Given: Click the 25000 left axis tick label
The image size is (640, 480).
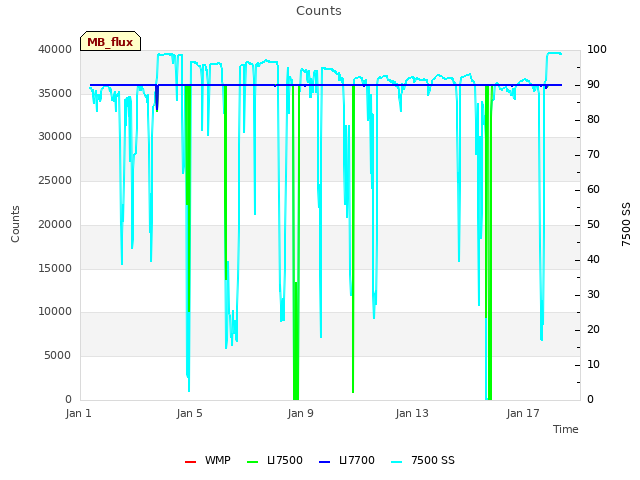Looking at the screenshot, I should click(55, 180).
